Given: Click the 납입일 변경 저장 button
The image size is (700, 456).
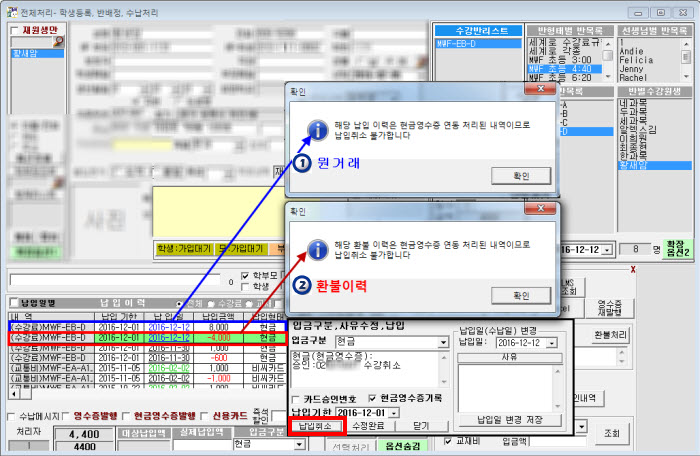Looking at the screenshot, I should click(510, 420).
